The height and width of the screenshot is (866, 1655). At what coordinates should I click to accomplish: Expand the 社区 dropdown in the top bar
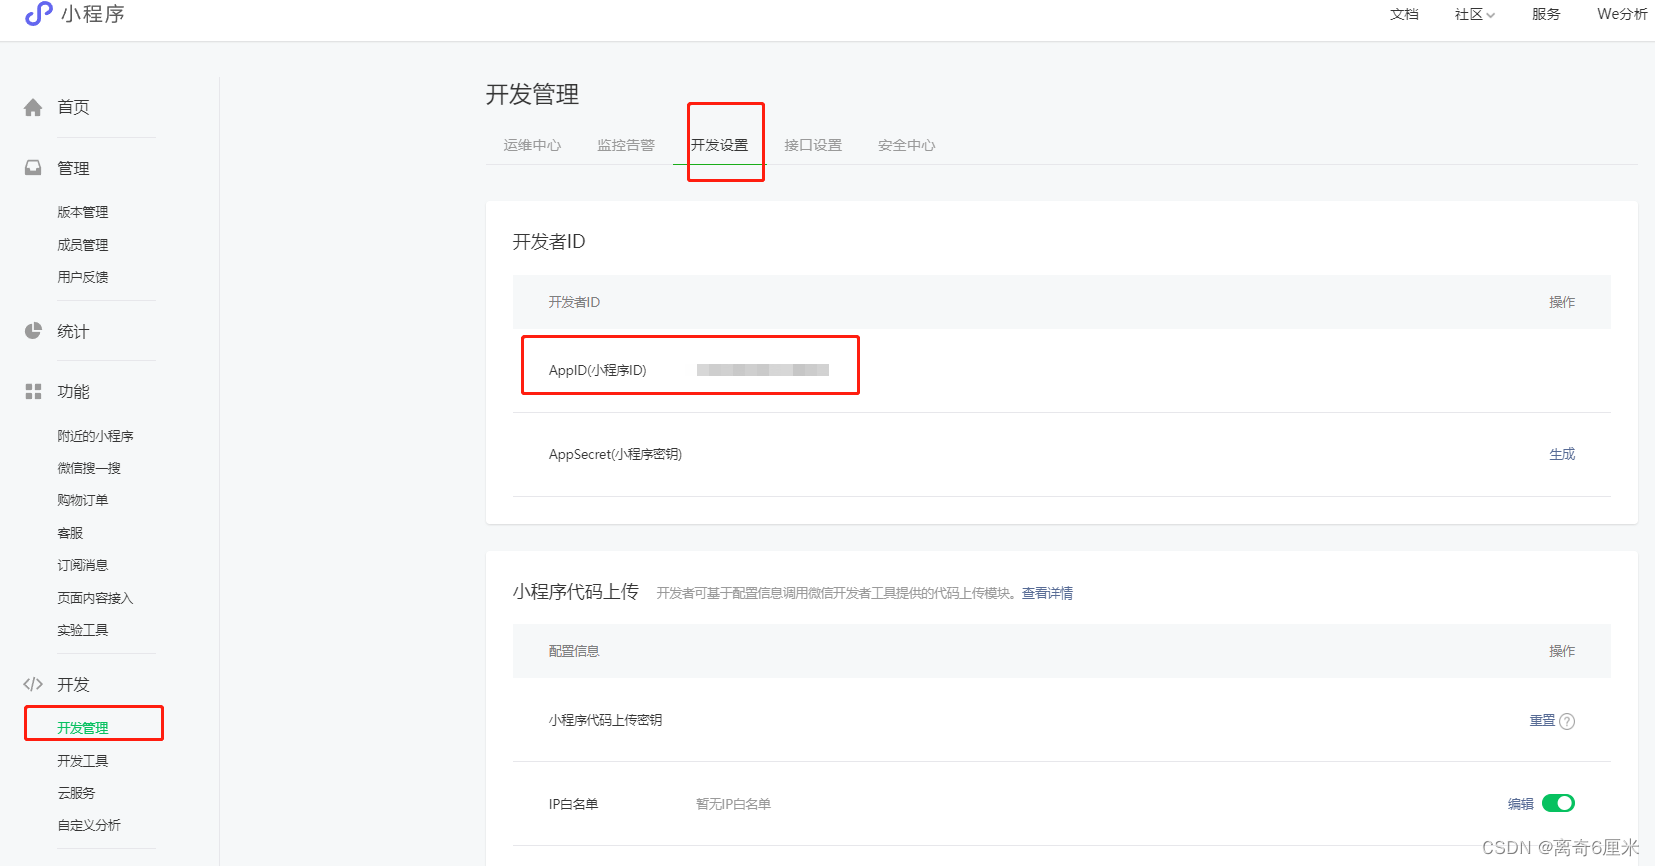pos(1475,14)
